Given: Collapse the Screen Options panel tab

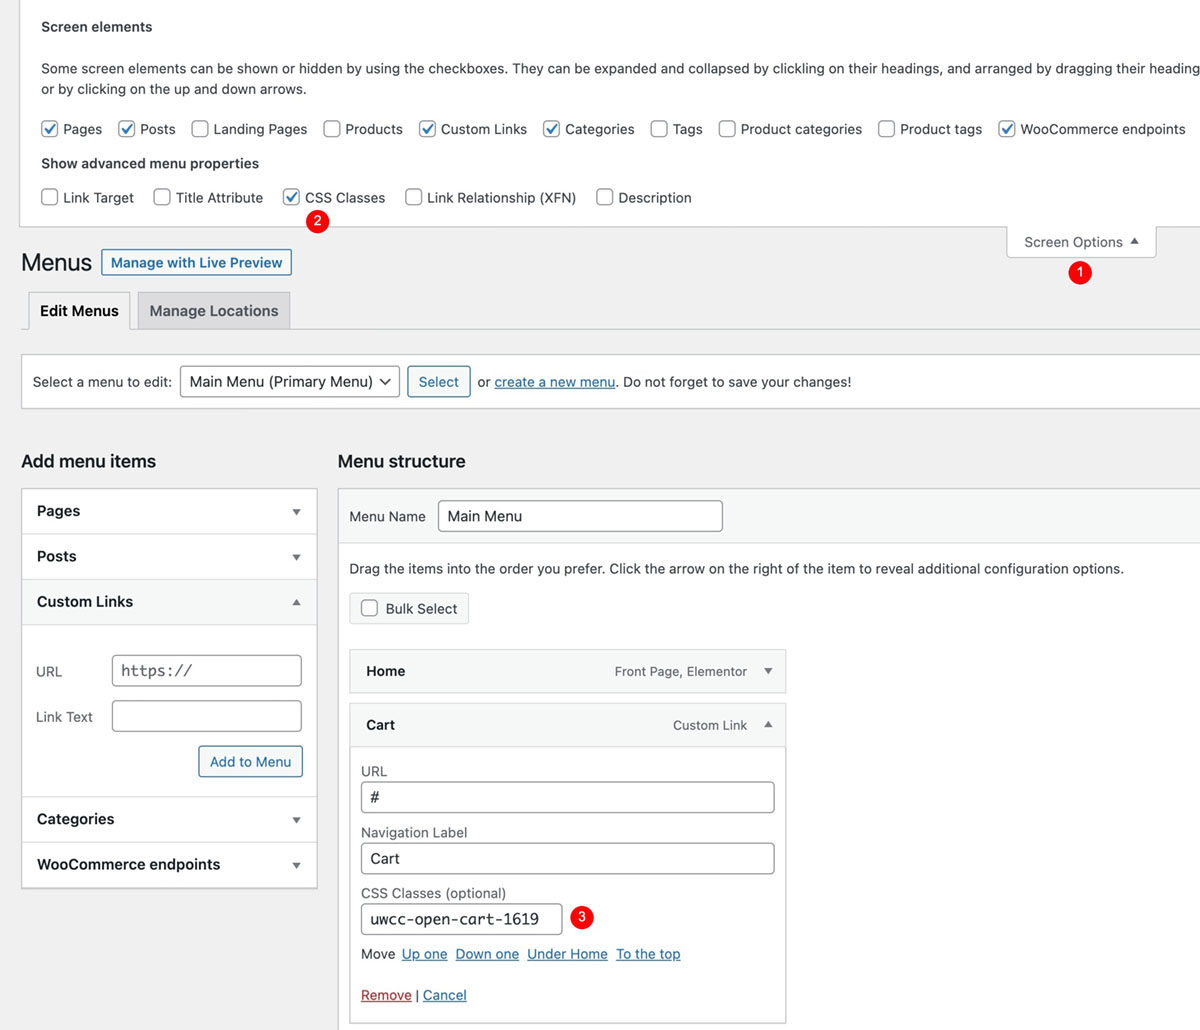Looking at the screenshot, I should (1080, 242).
